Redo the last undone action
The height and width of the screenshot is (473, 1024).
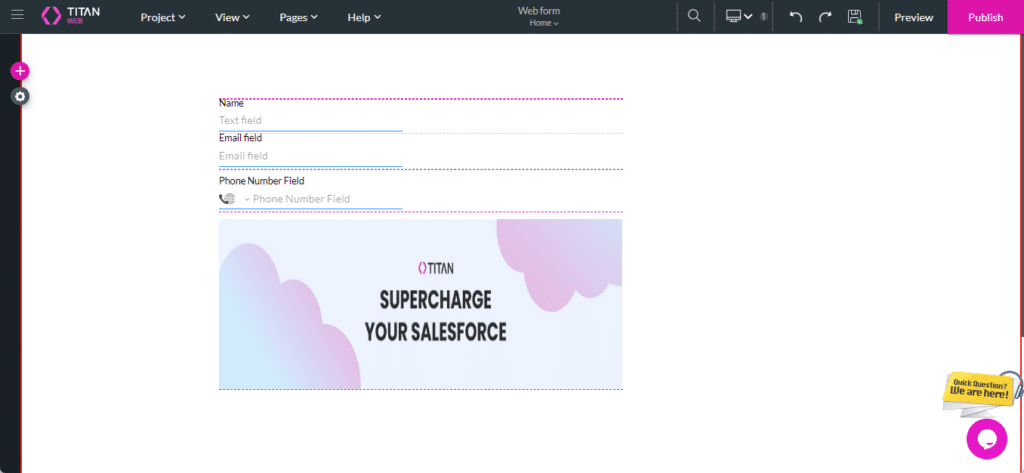pyautogui.click(x=825, y=17)
